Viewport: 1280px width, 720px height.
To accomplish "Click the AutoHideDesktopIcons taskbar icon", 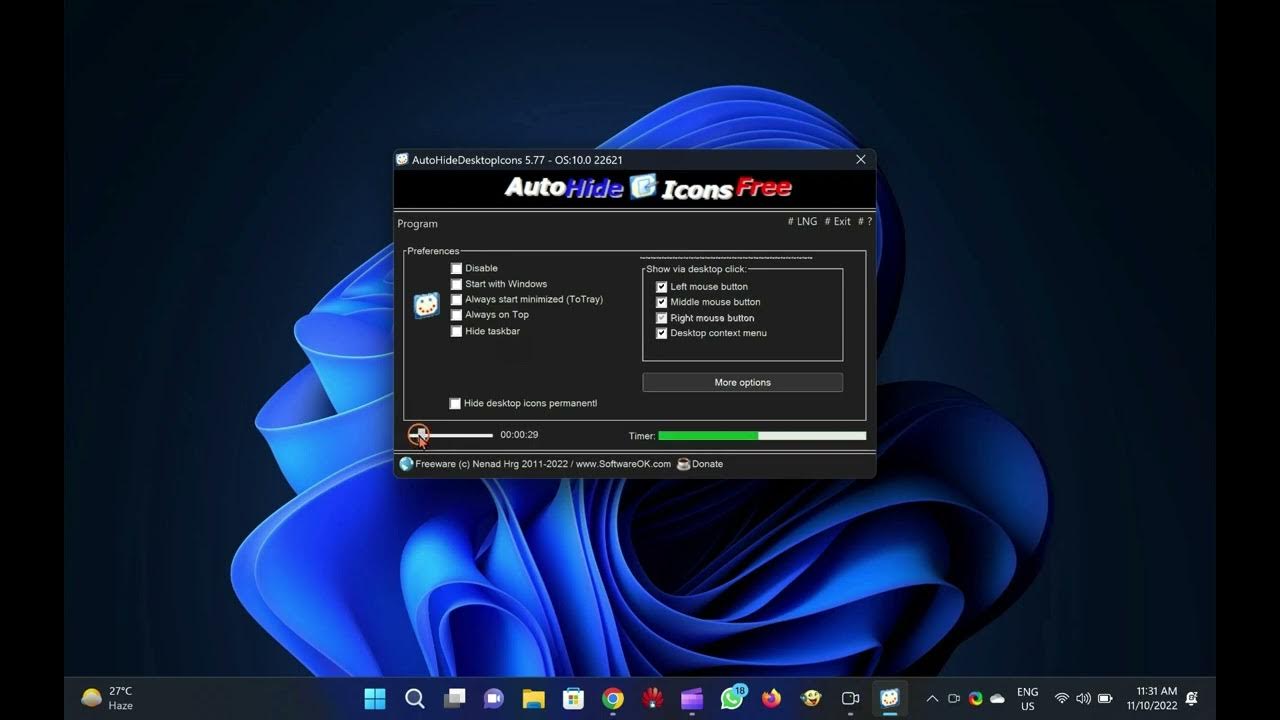I will coord(889,698).
